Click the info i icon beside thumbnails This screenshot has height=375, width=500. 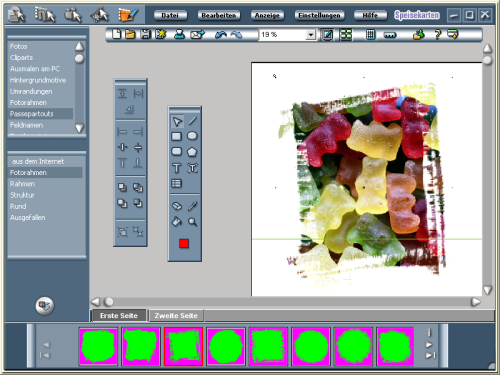(429, 332)
